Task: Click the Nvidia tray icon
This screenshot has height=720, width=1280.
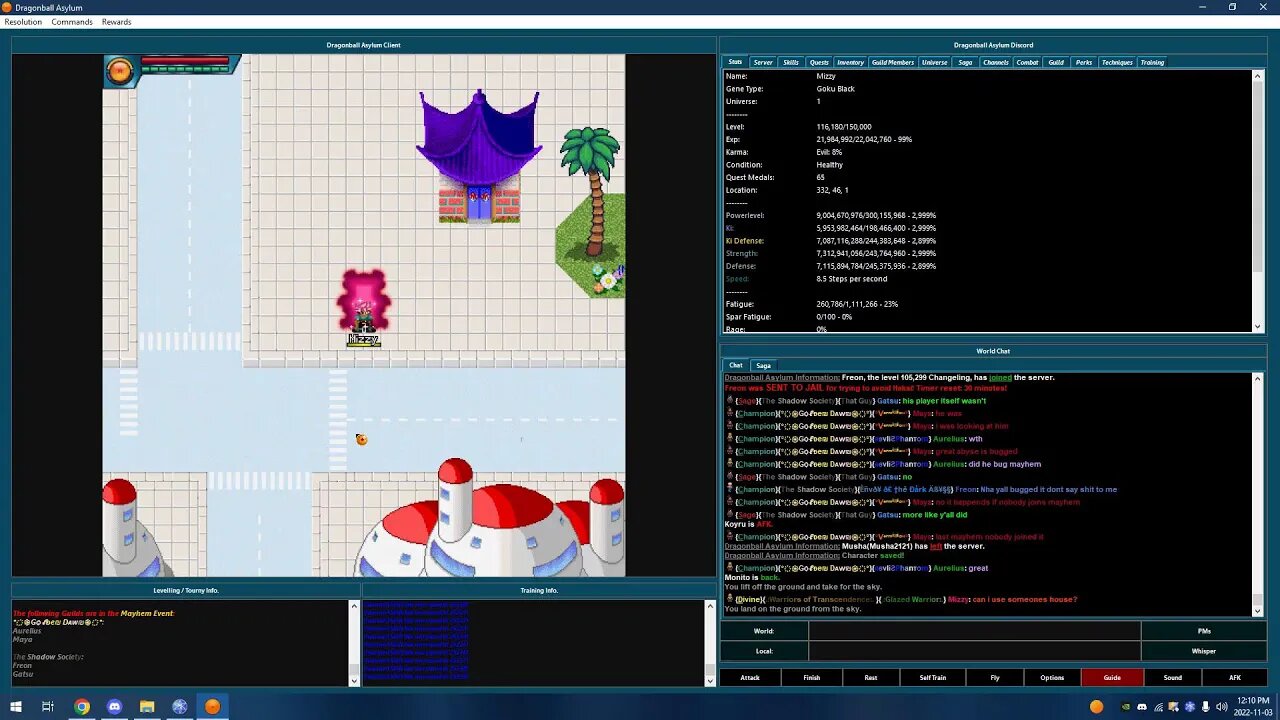Action: point(1125,707)
